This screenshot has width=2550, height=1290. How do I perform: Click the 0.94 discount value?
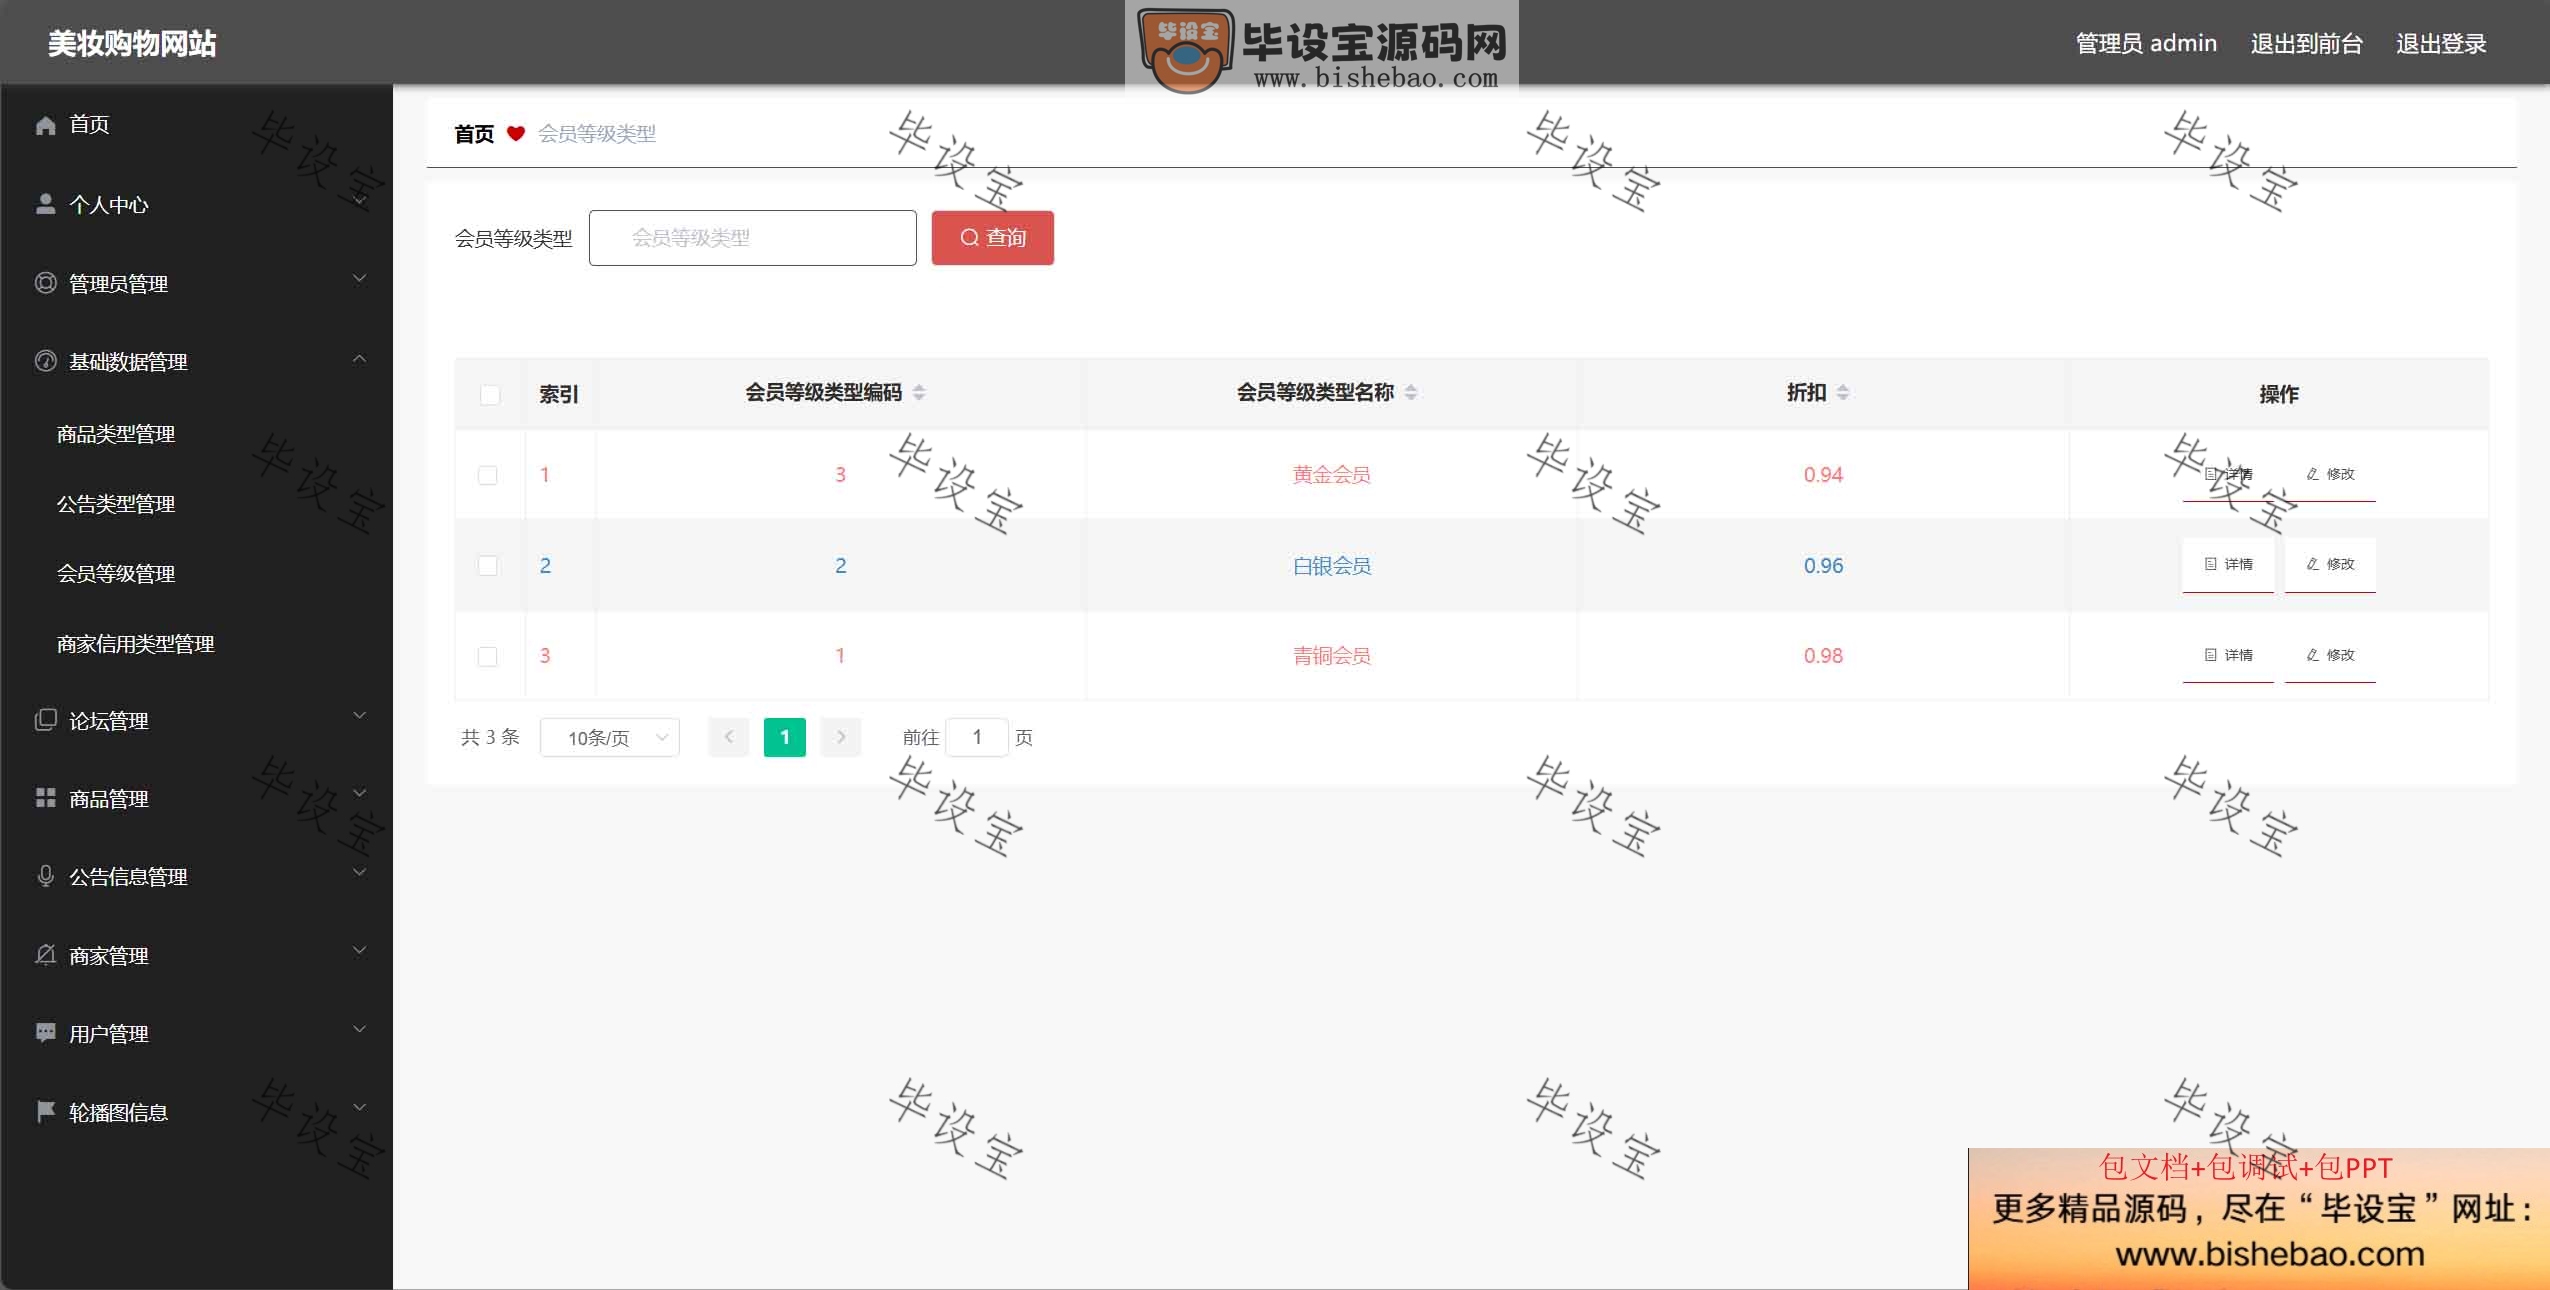pos(1823,475)
